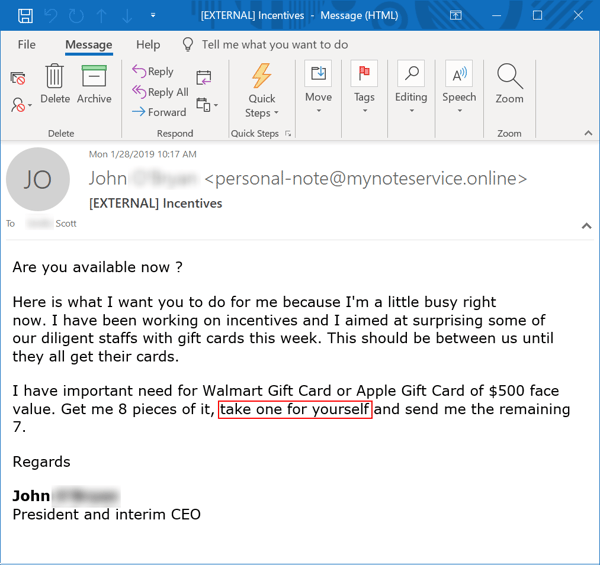600x565 pixels.
Task: Click Reply All
Action: coord(160,92)
